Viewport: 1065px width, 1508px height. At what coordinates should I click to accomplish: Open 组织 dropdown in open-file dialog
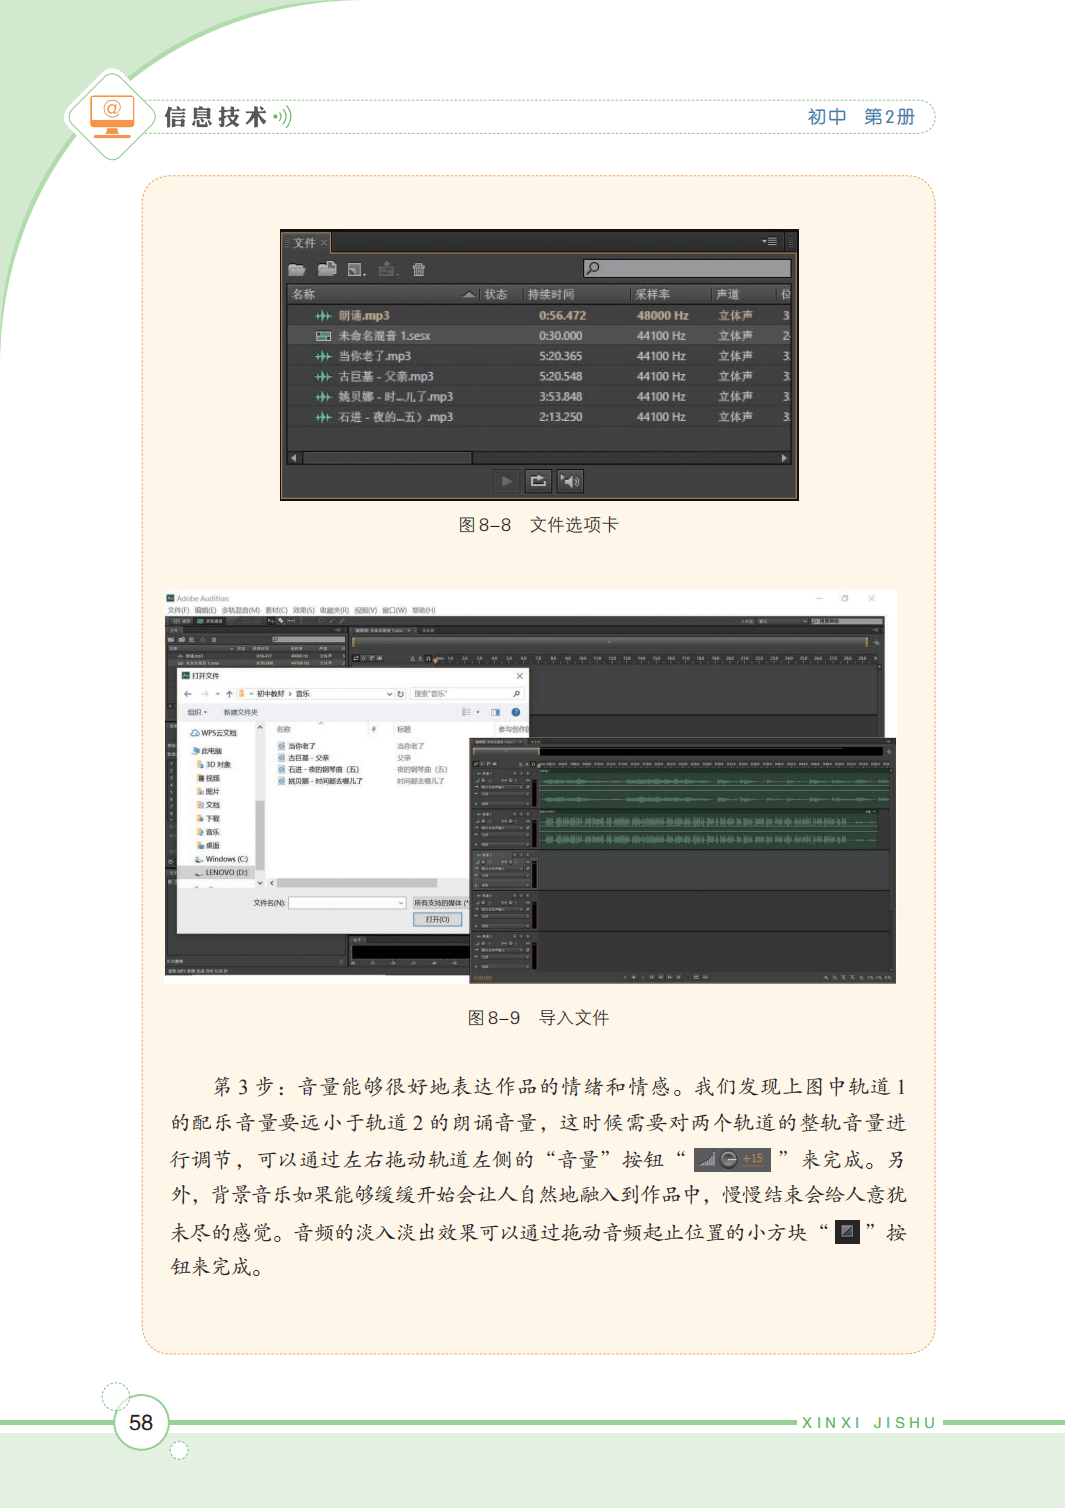click(197, 712)
